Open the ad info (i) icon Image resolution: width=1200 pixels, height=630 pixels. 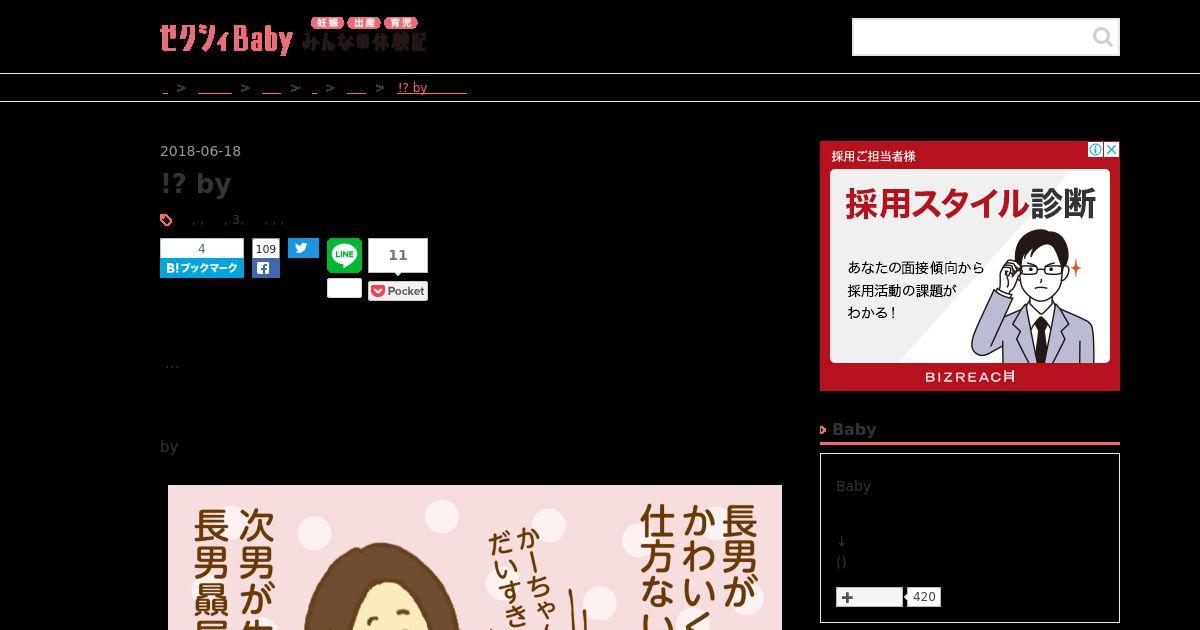click(x=1096, y=149)
